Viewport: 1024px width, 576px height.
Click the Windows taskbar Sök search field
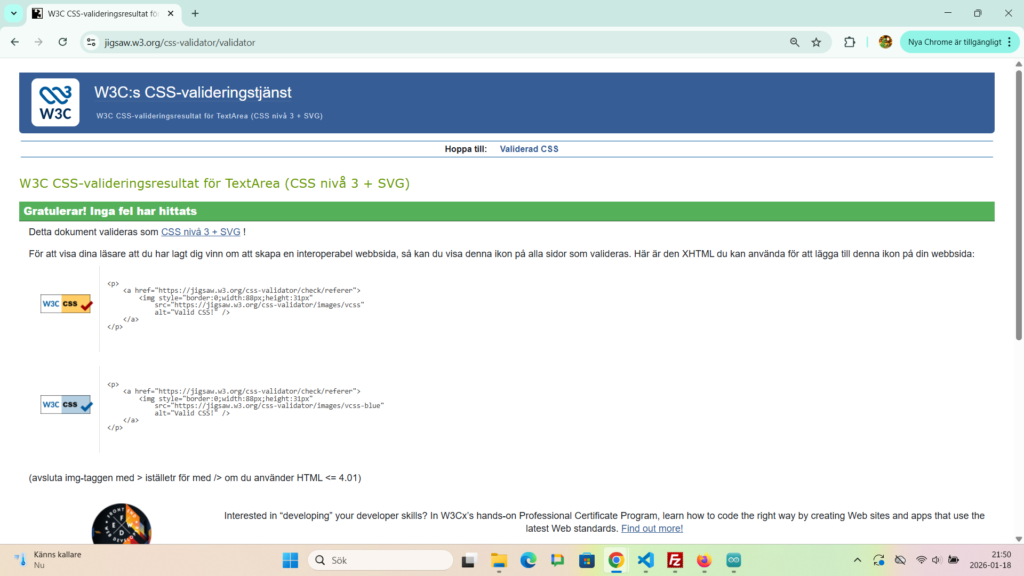point(380,560)
